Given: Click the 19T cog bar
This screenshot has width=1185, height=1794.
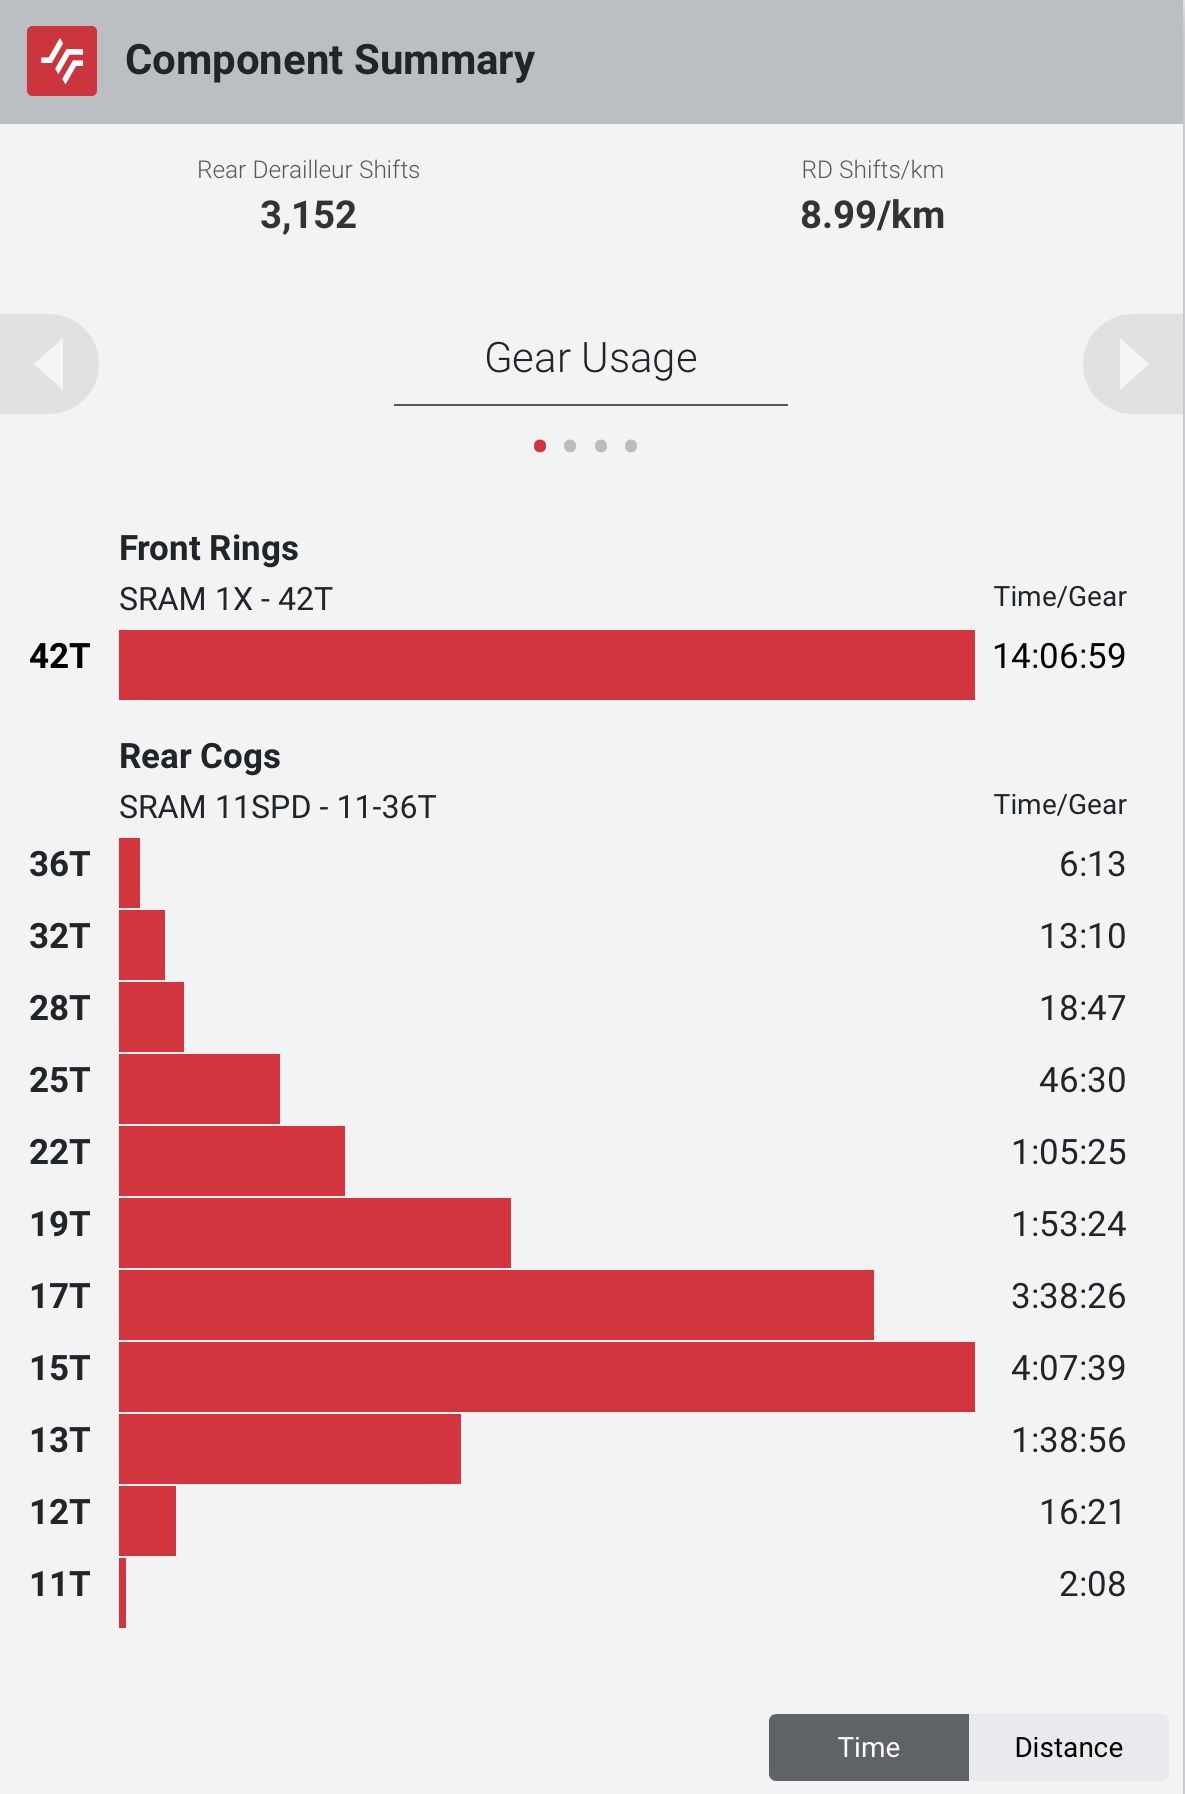Looking at the screenshot, I should point(315,1233).
